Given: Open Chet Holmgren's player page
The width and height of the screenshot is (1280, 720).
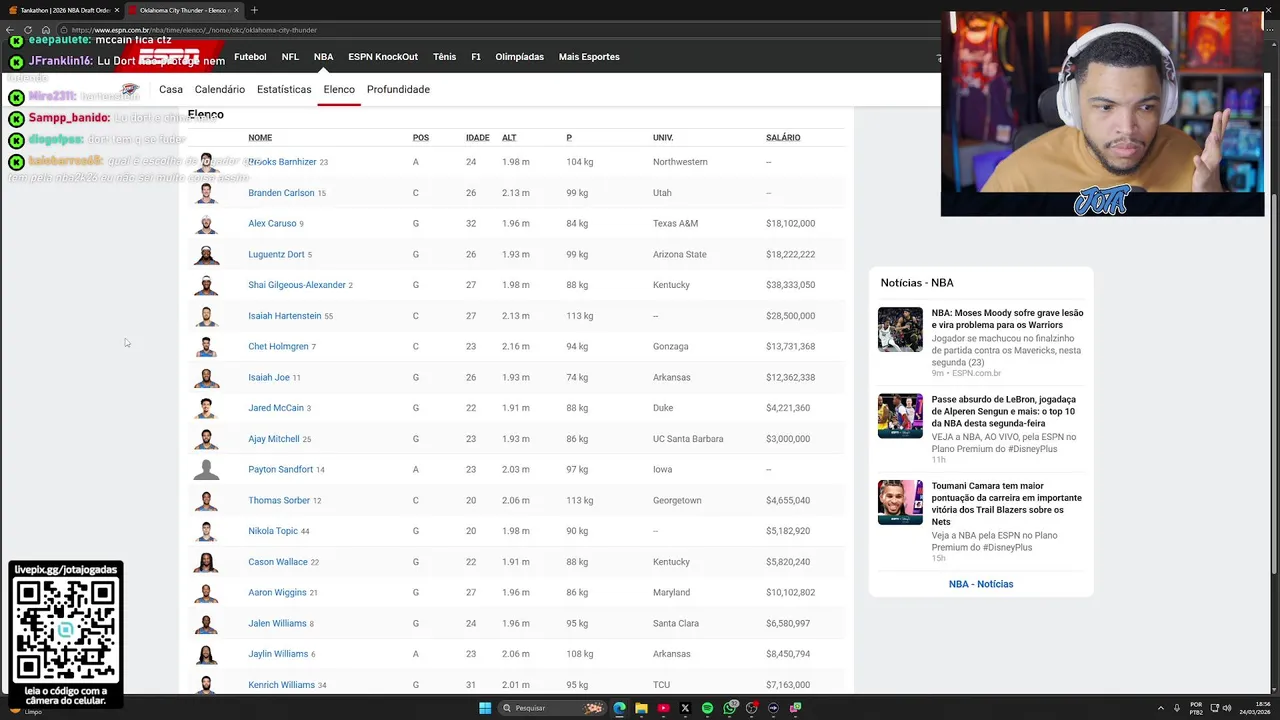Looking at the screenshot, I should 278,347.
